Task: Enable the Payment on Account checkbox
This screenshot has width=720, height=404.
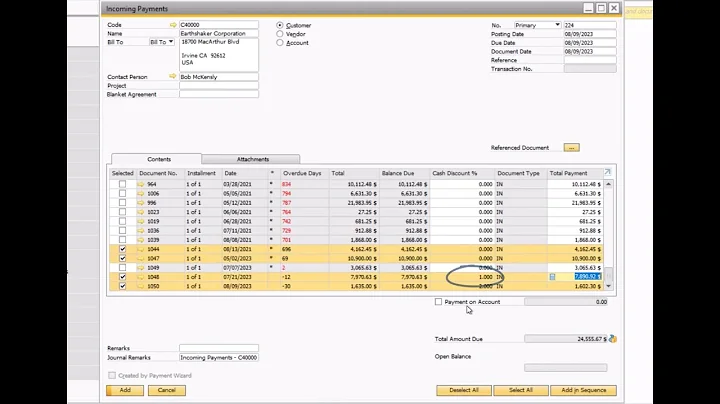Action: click(x=439, y=302)
